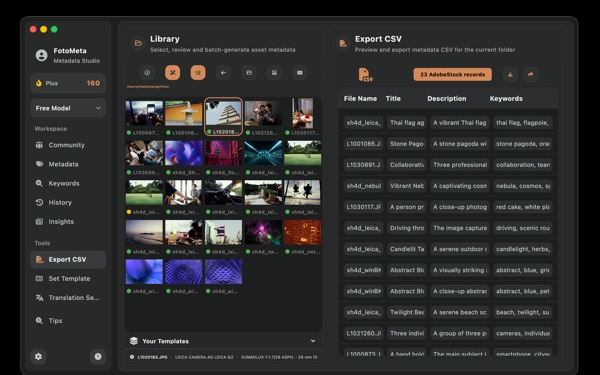Open Translation Se... in the sidebar
The height and width of the screenshot is (375, 600).
68,298
